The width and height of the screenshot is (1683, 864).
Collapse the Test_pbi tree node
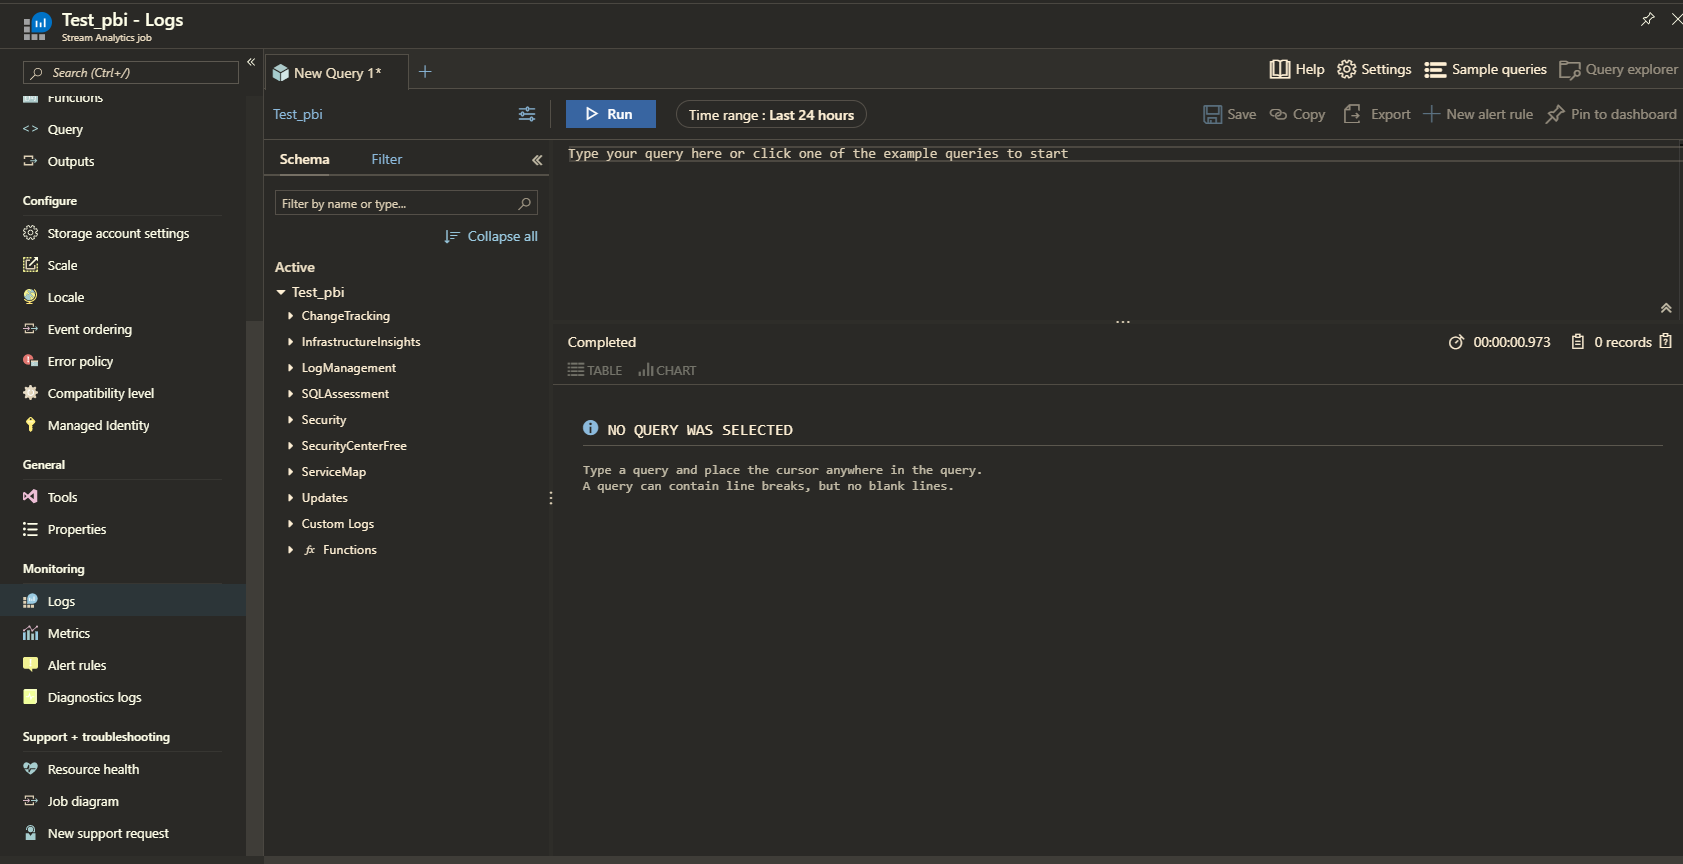point(281,292)
